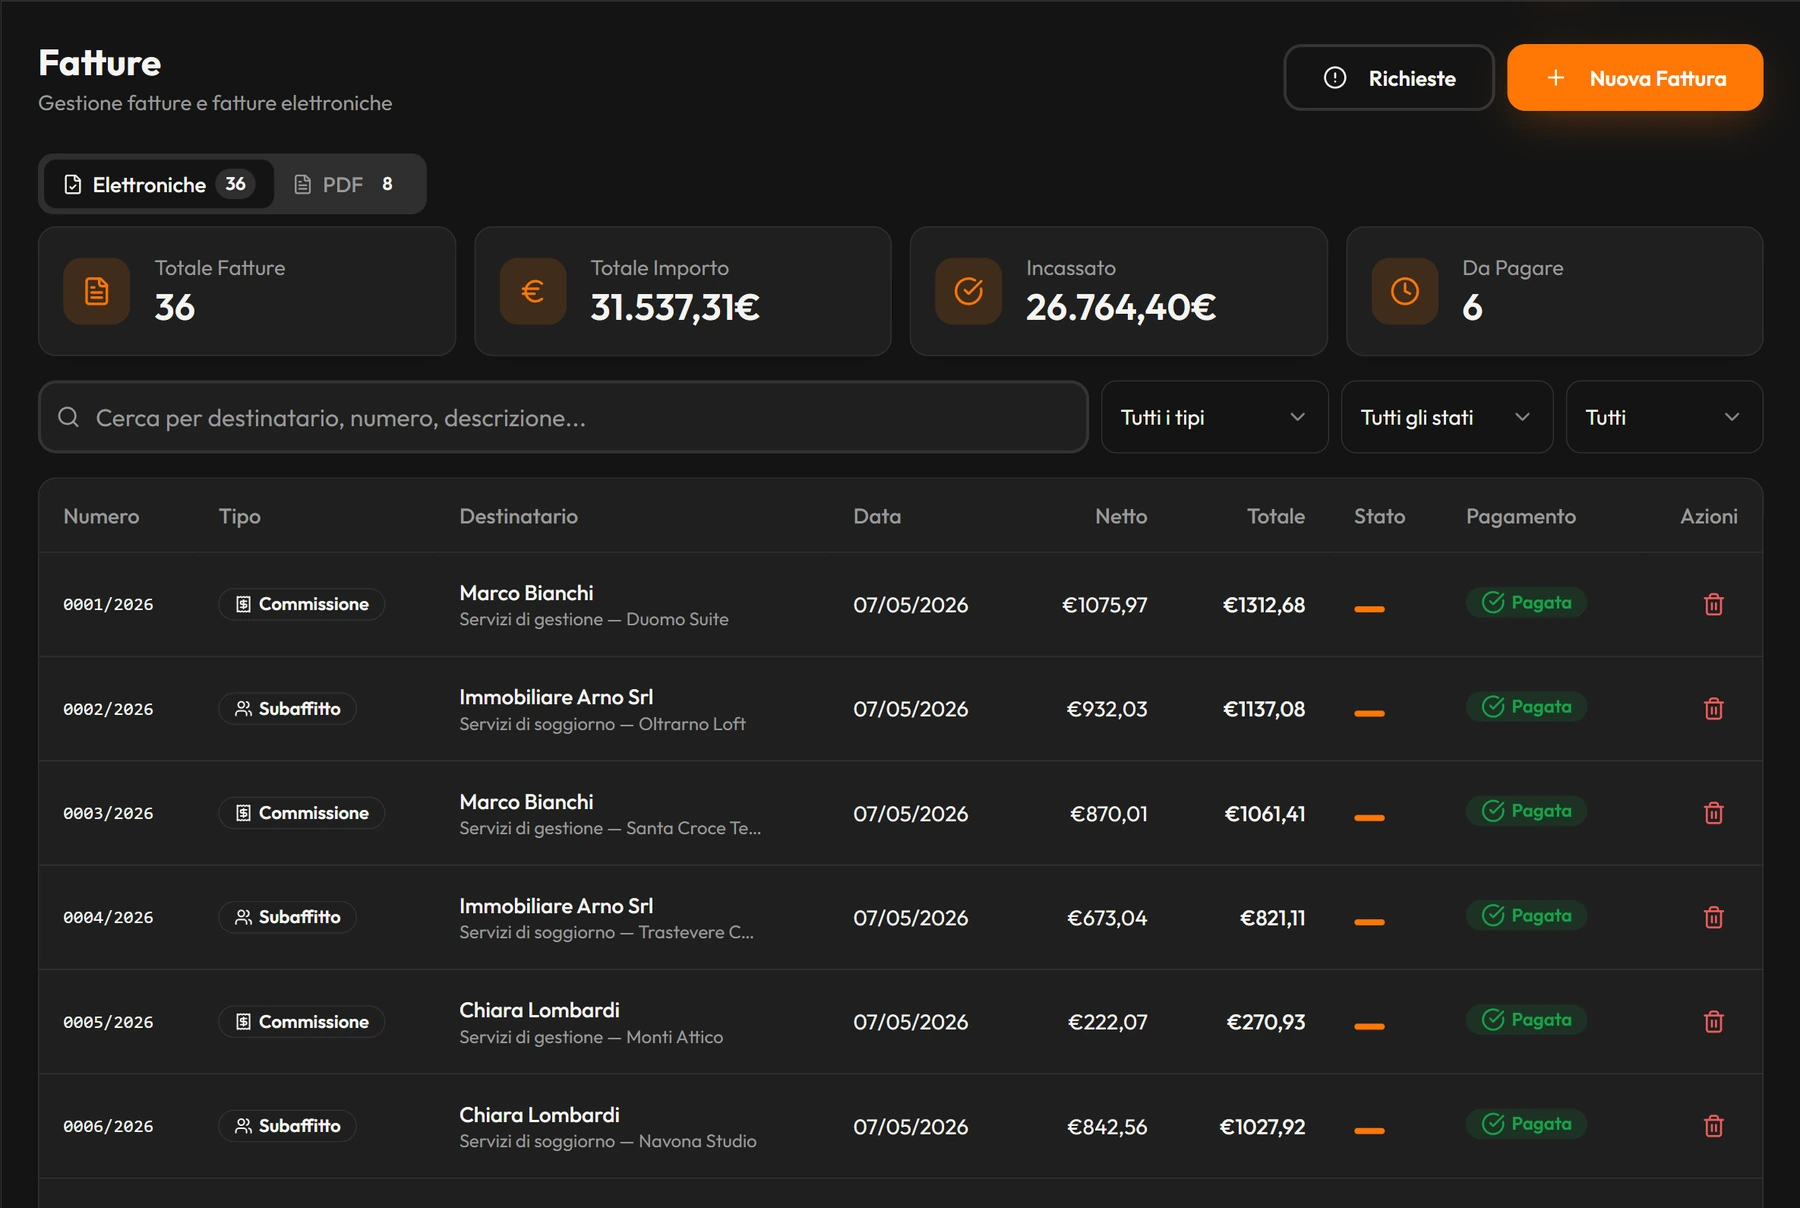Click total amount €270,93
This screenshot has height=1208, width=1800.
click(1266, 1022)
